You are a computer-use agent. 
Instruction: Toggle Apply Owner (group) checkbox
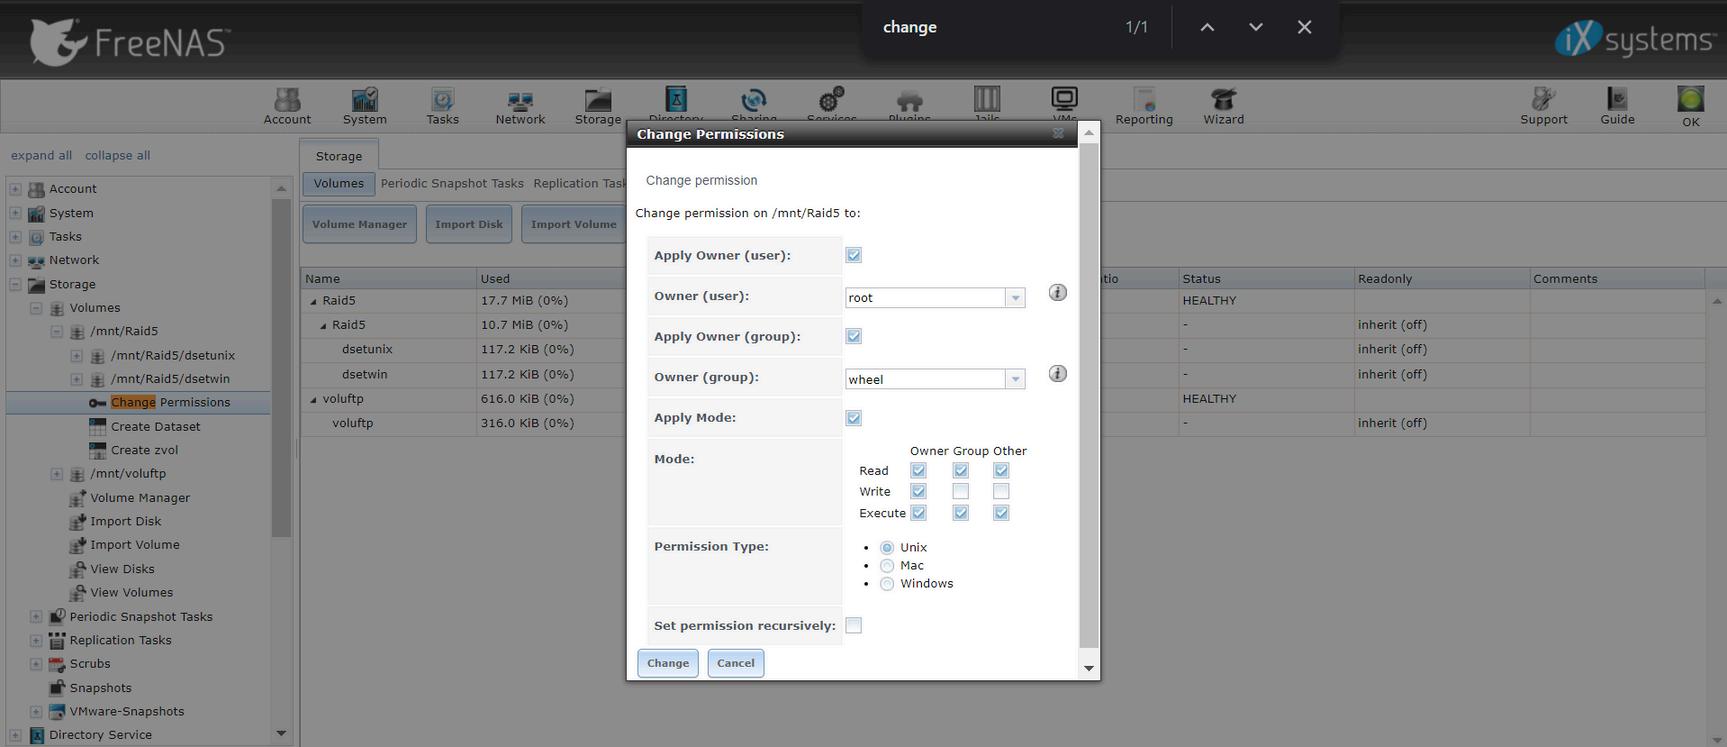coord(854,336)
